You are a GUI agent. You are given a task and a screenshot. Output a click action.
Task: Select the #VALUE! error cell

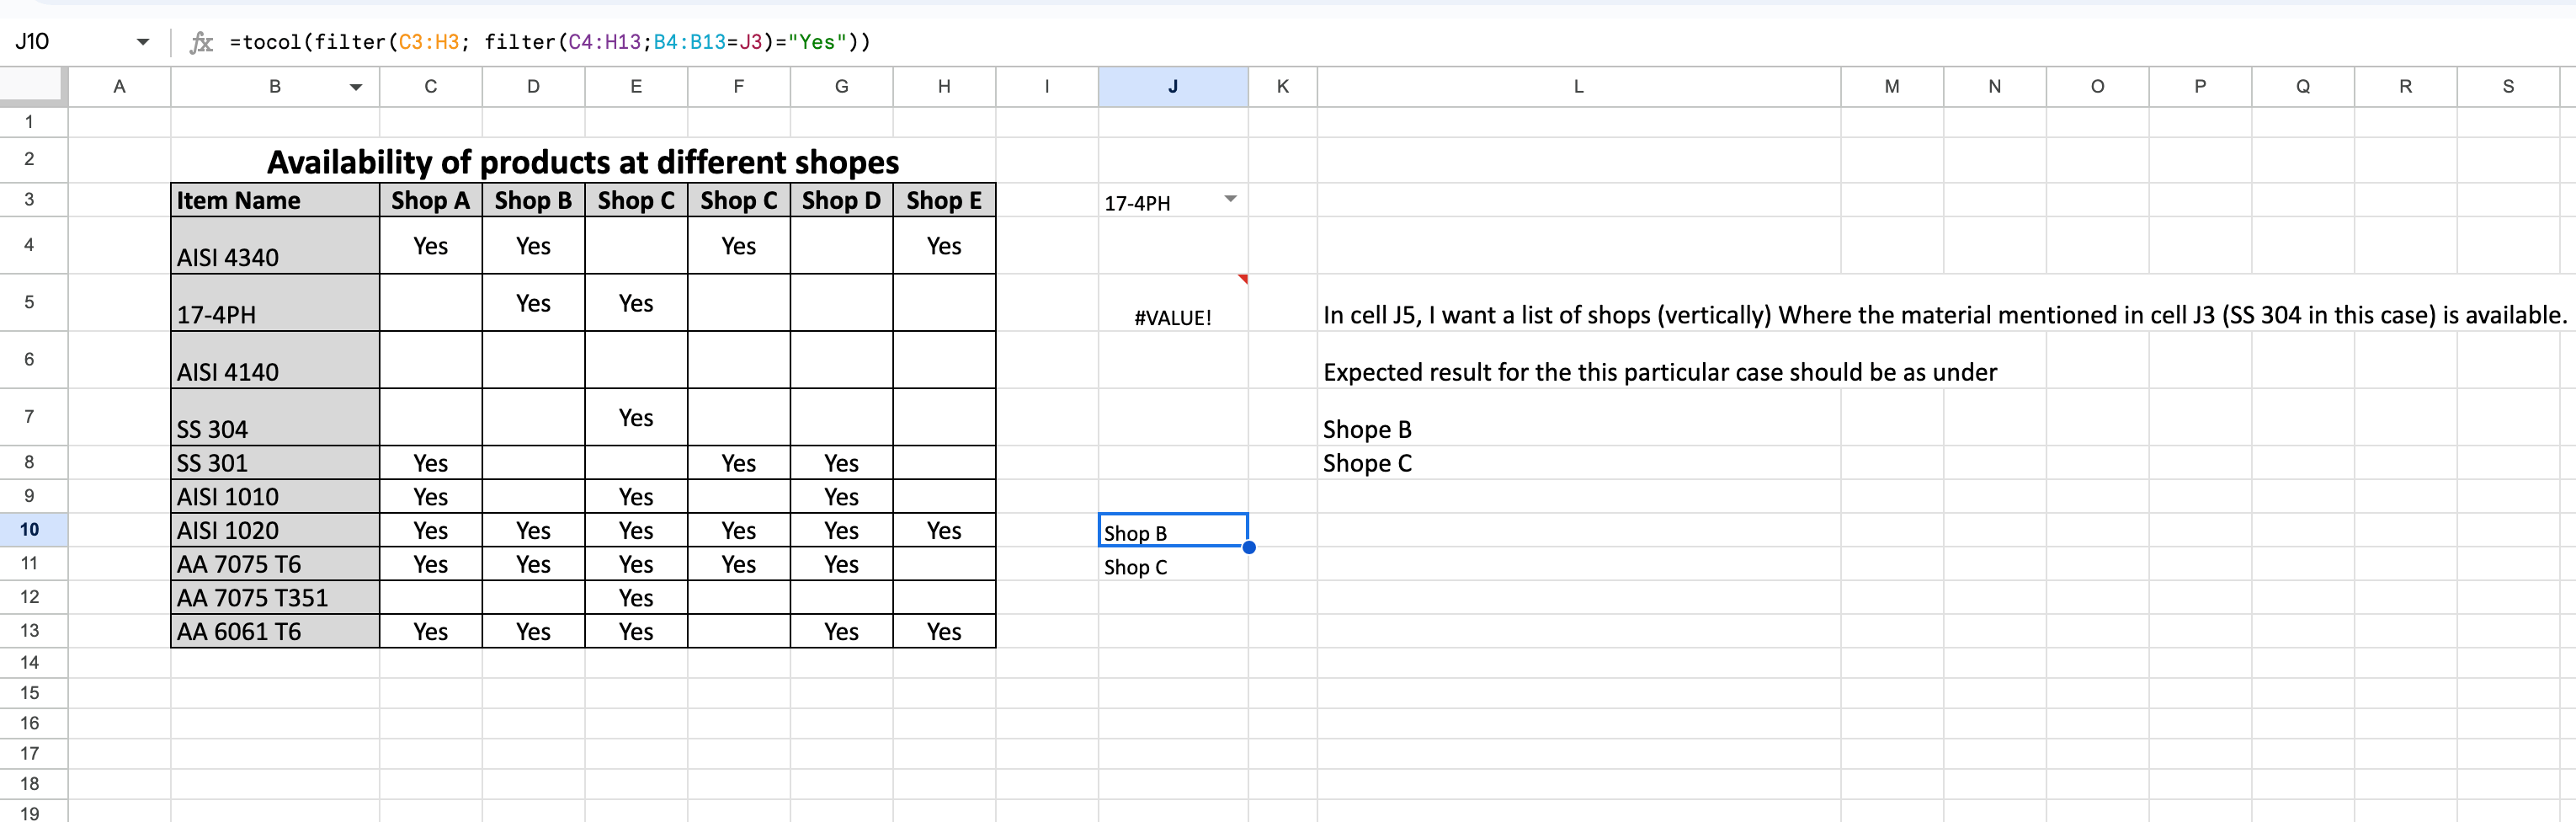1173,303
